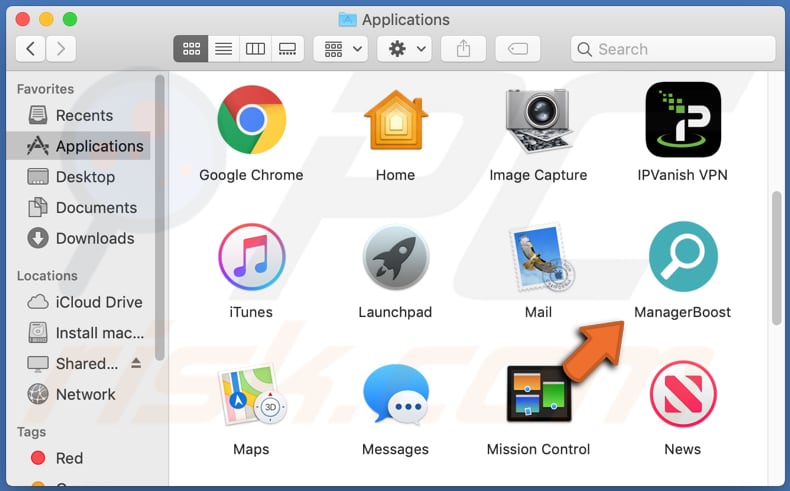The height and width of the screenshot is (491, 790).
Task: Select Applications in the sidebar
Action: pyautogui.click(x=78, y=146)
